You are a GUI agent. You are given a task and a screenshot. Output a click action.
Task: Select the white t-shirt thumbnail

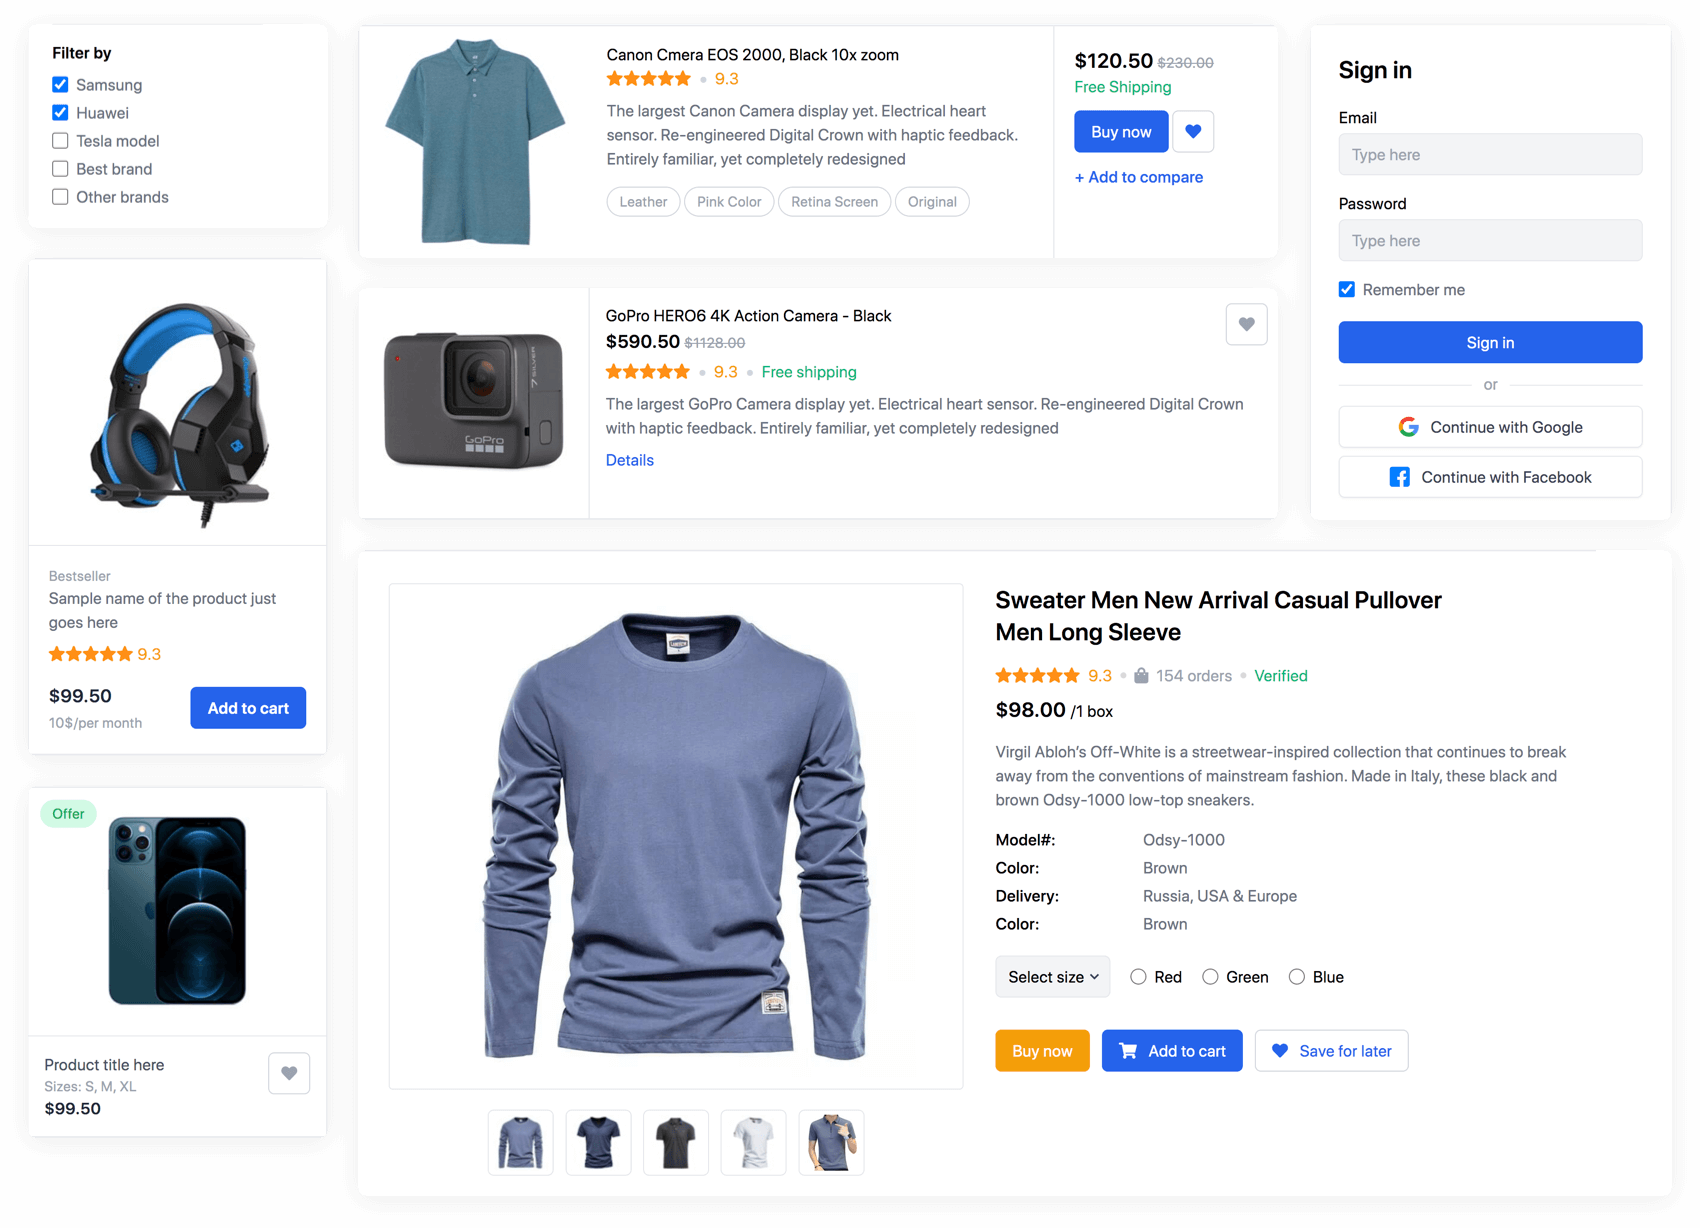(753, 1142)
